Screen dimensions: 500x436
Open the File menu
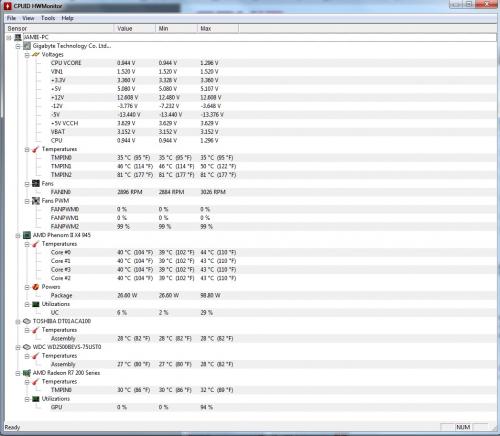(x=11, y=18)
